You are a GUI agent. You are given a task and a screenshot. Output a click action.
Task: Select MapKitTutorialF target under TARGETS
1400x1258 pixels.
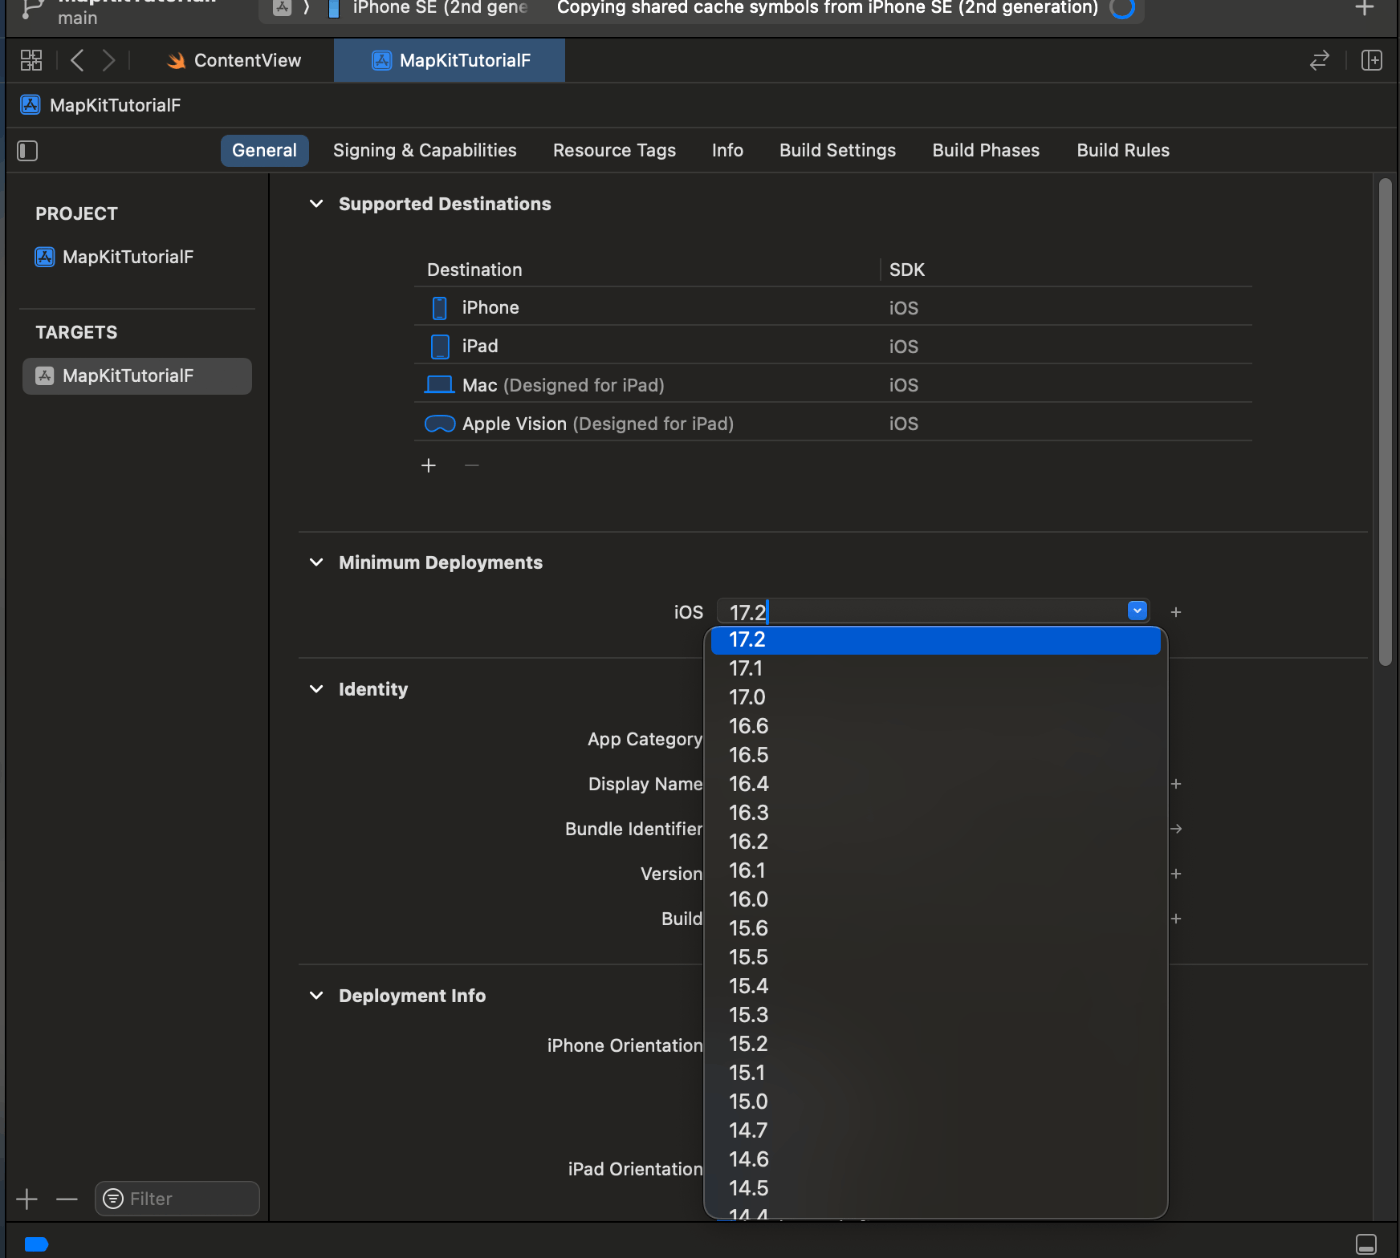pyautogui.click(x=137, y=376)
